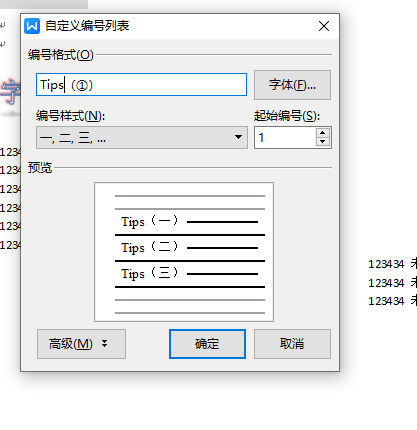Open the 字体(F)... font settings
This screenshot has width=417, height=430.
[292, 85]
